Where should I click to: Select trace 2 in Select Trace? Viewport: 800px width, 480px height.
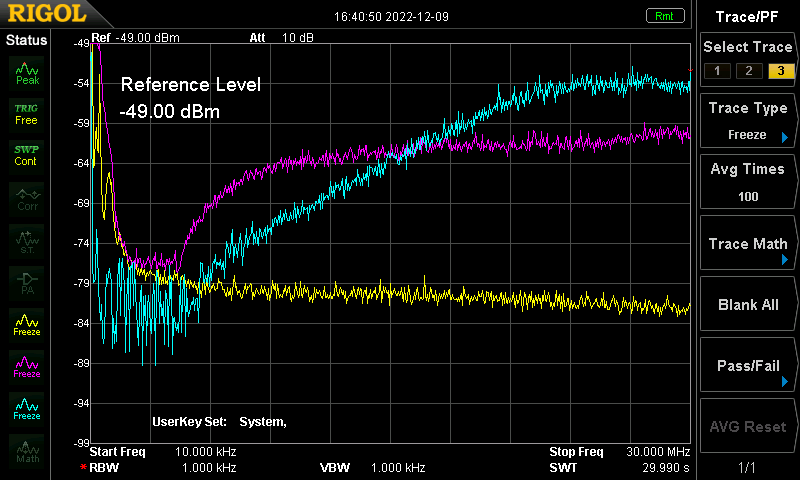(748, 70)
